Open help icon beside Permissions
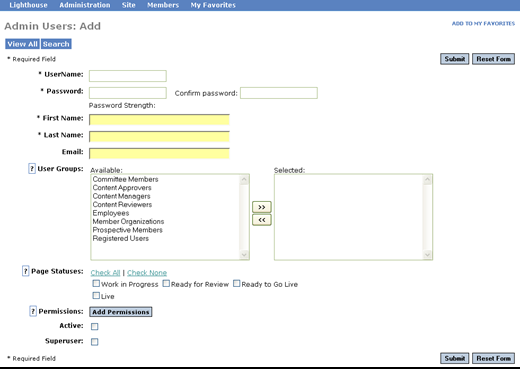The height and width of the screenshot is (369, 520). click(x=33, y=311)
